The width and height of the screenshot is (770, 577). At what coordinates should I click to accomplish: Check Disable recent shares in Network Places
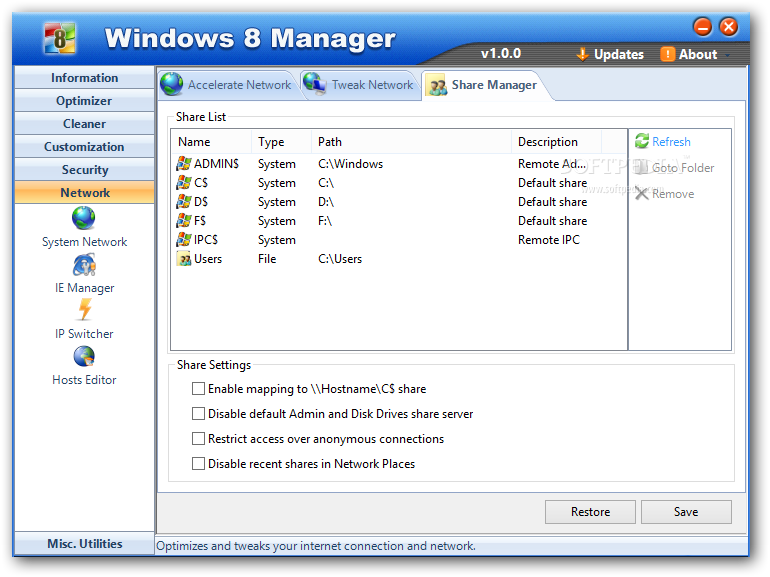198,463
